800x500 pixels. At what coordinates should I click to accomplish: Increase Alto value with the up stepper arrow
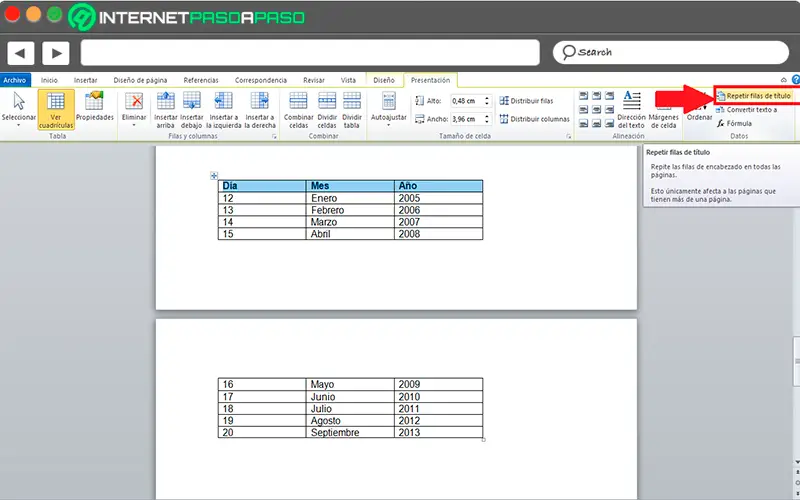[487, 98]
